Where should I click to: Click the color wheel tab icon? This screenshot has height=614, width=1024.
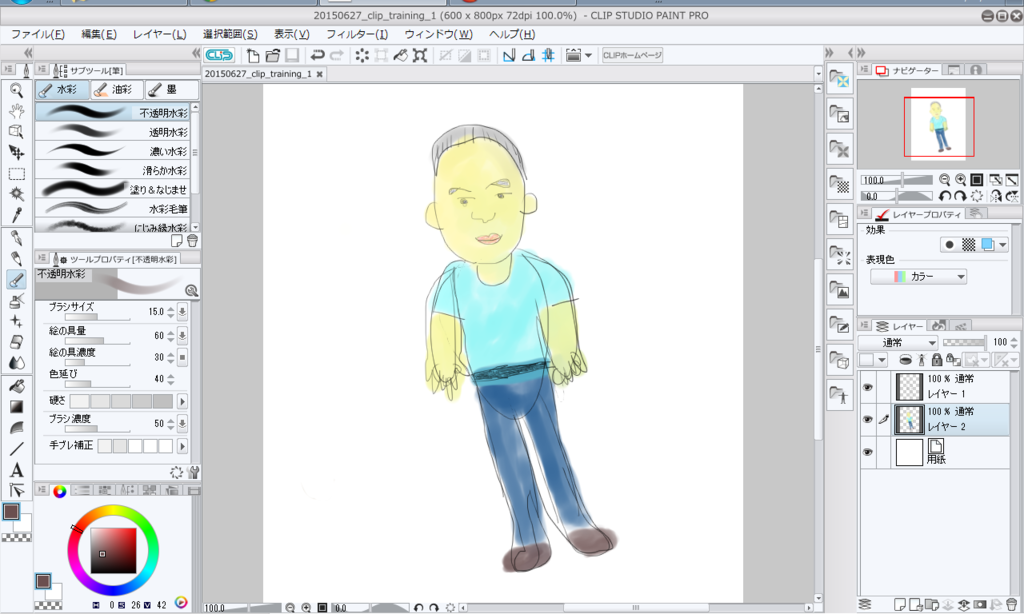59,491
